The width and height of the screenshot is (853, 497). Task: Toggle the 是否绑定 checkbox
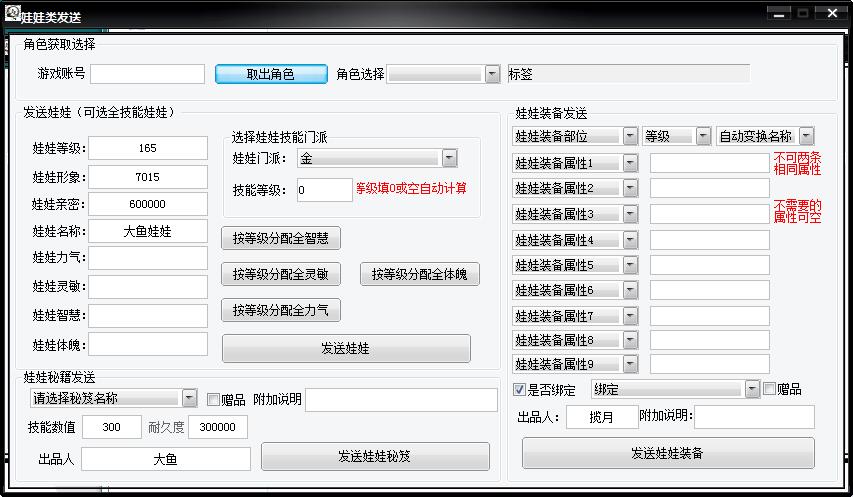pos(519,389)
